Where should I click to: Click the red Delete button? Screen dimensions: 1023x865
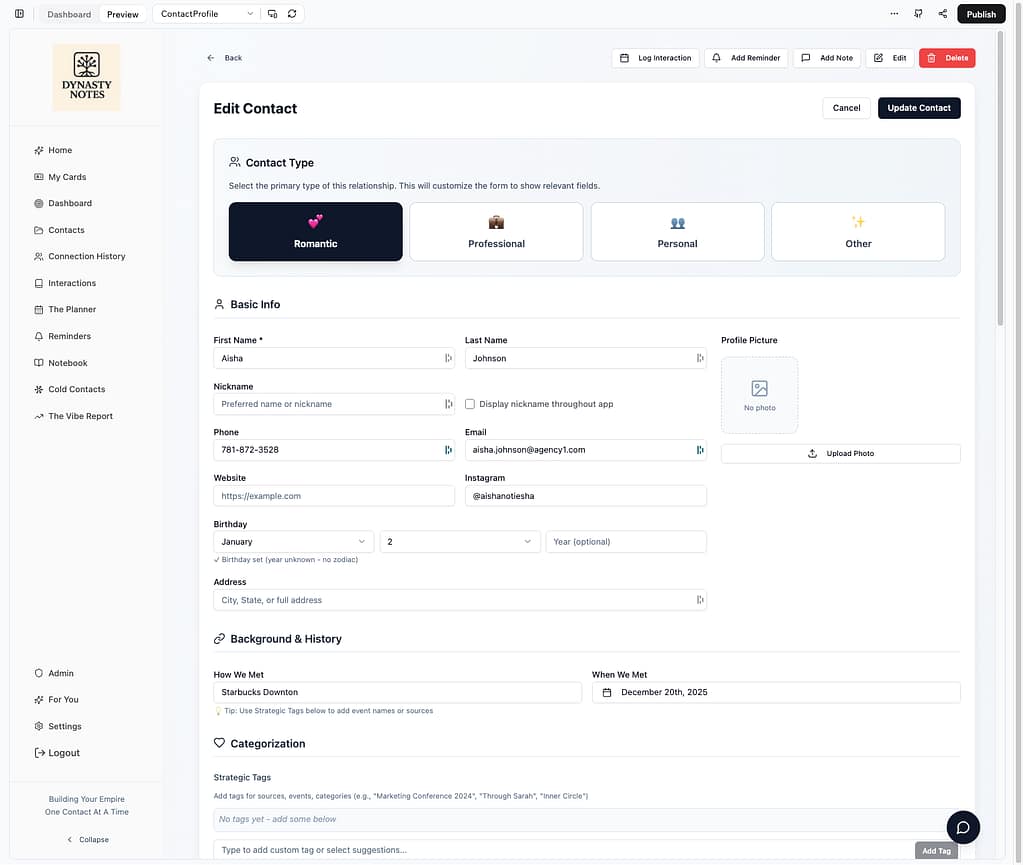click(x=946, y=58)
